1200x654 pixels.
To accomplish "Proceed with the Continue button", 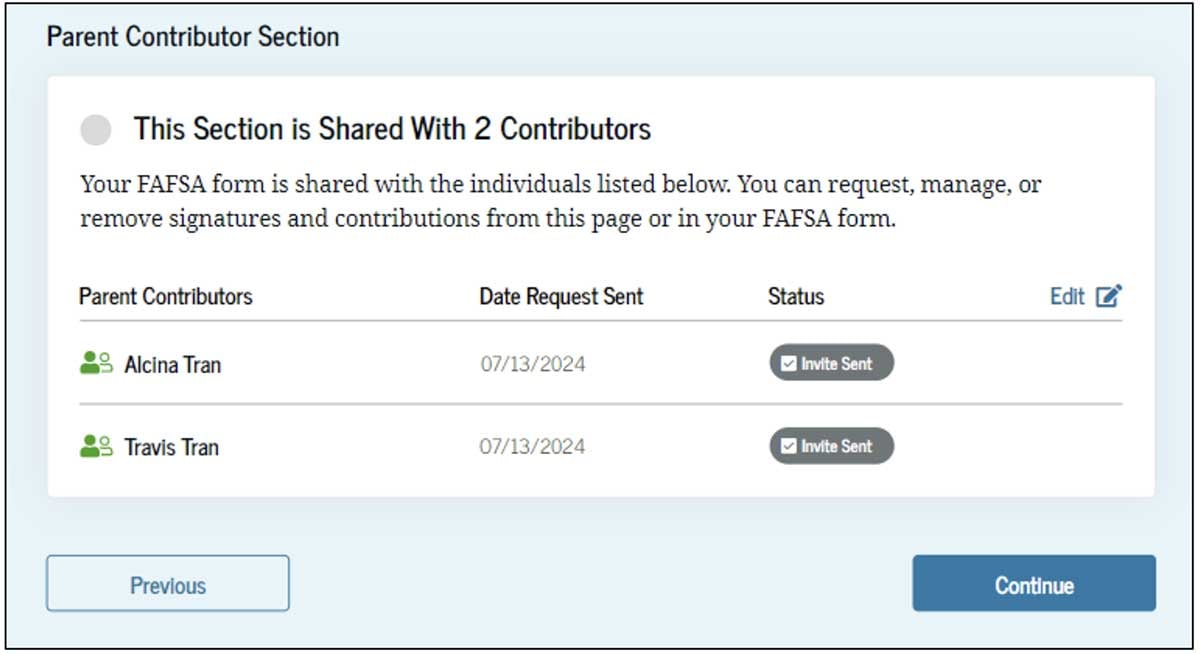I will click(1034, 584).
